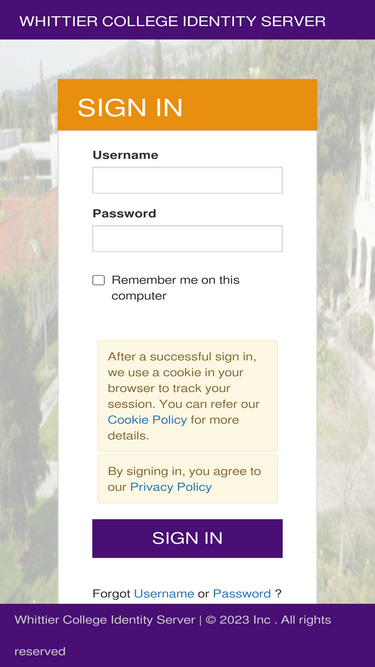Click the reserved text in the footer

[x=40, y=651]
